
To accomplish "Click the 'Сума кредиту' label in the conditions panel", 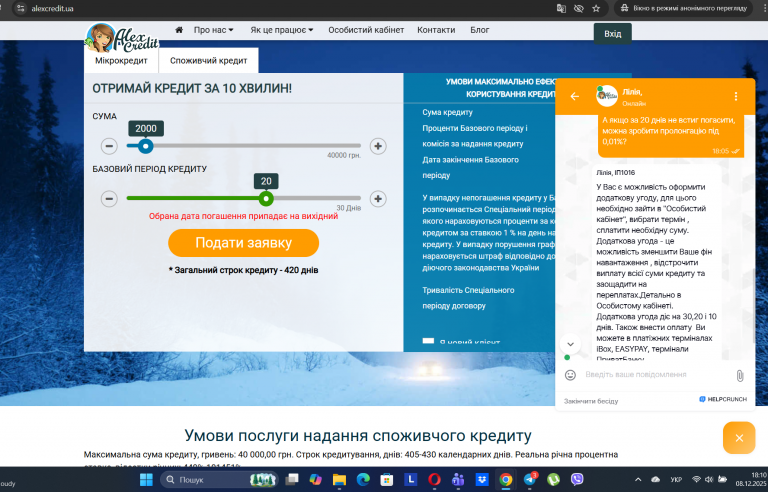I will pos(447,112).
